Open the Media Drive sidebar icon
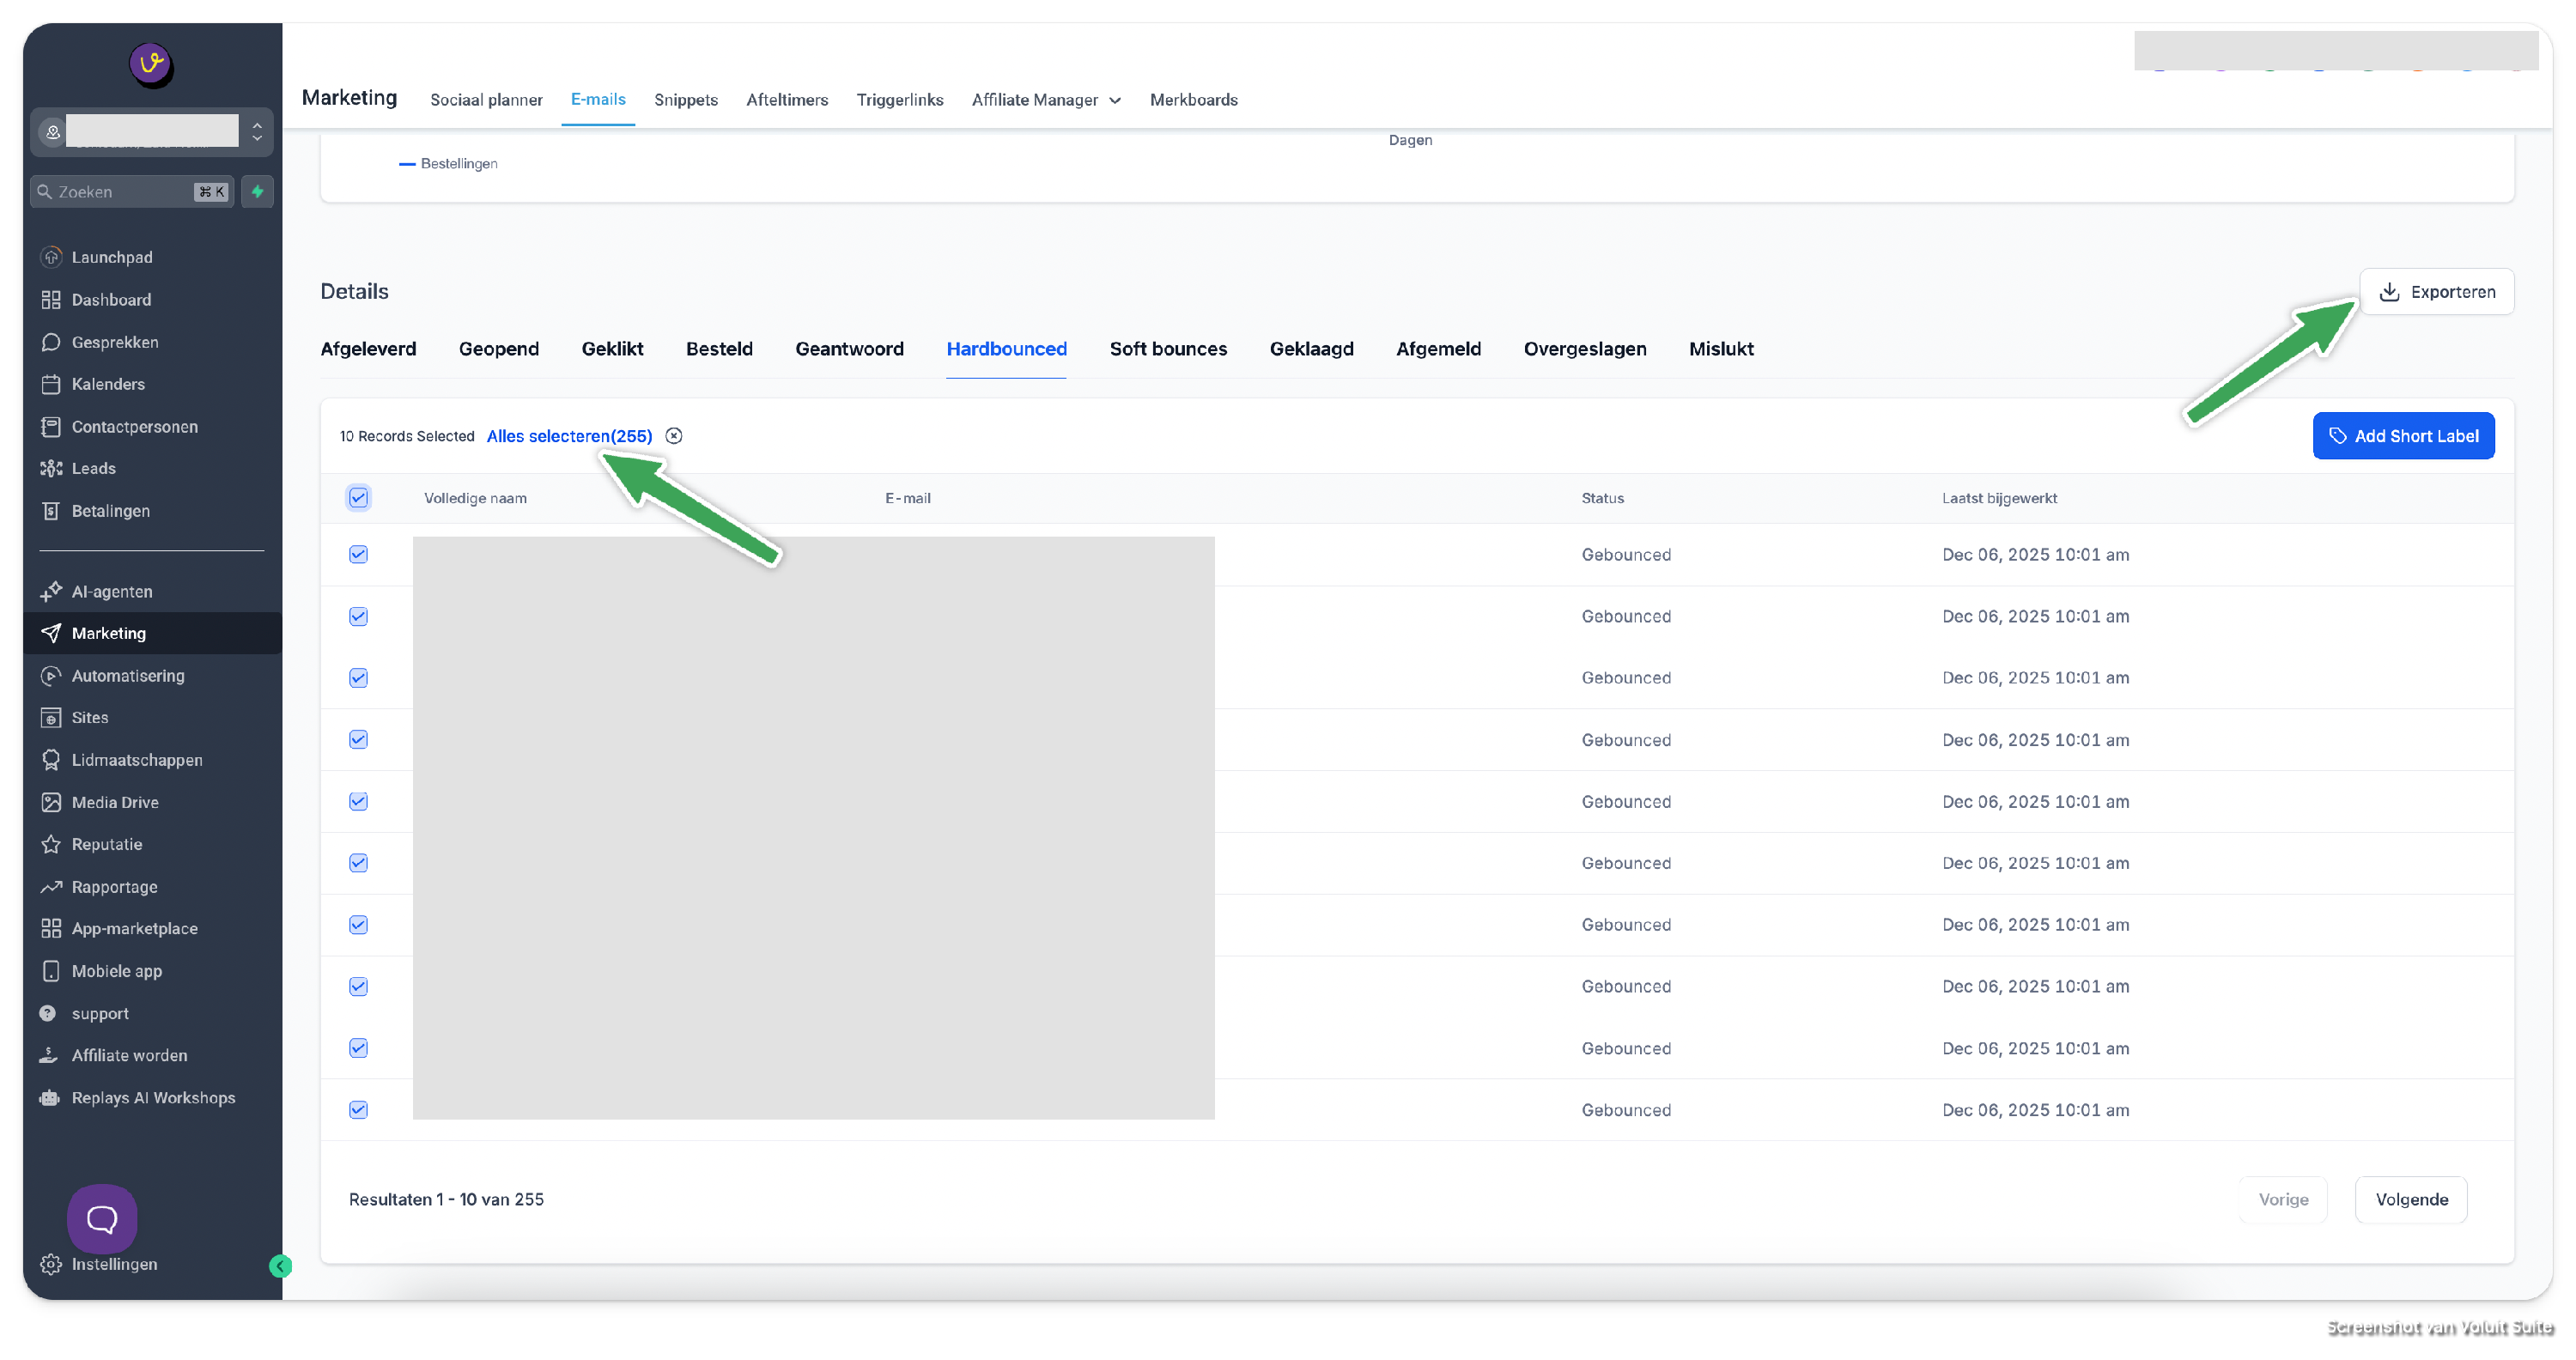 51,802
